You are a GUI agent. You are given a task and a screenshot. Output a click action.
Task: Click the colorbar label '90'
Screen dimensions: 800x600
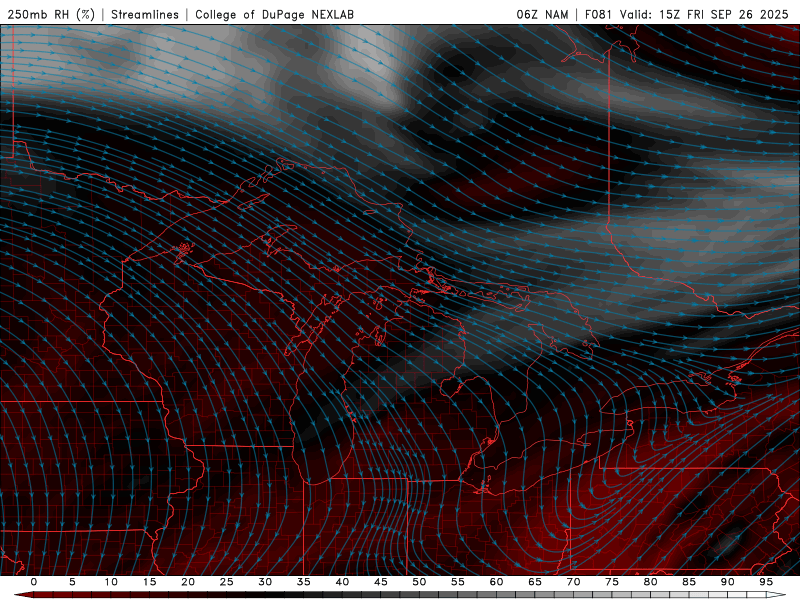728,582
